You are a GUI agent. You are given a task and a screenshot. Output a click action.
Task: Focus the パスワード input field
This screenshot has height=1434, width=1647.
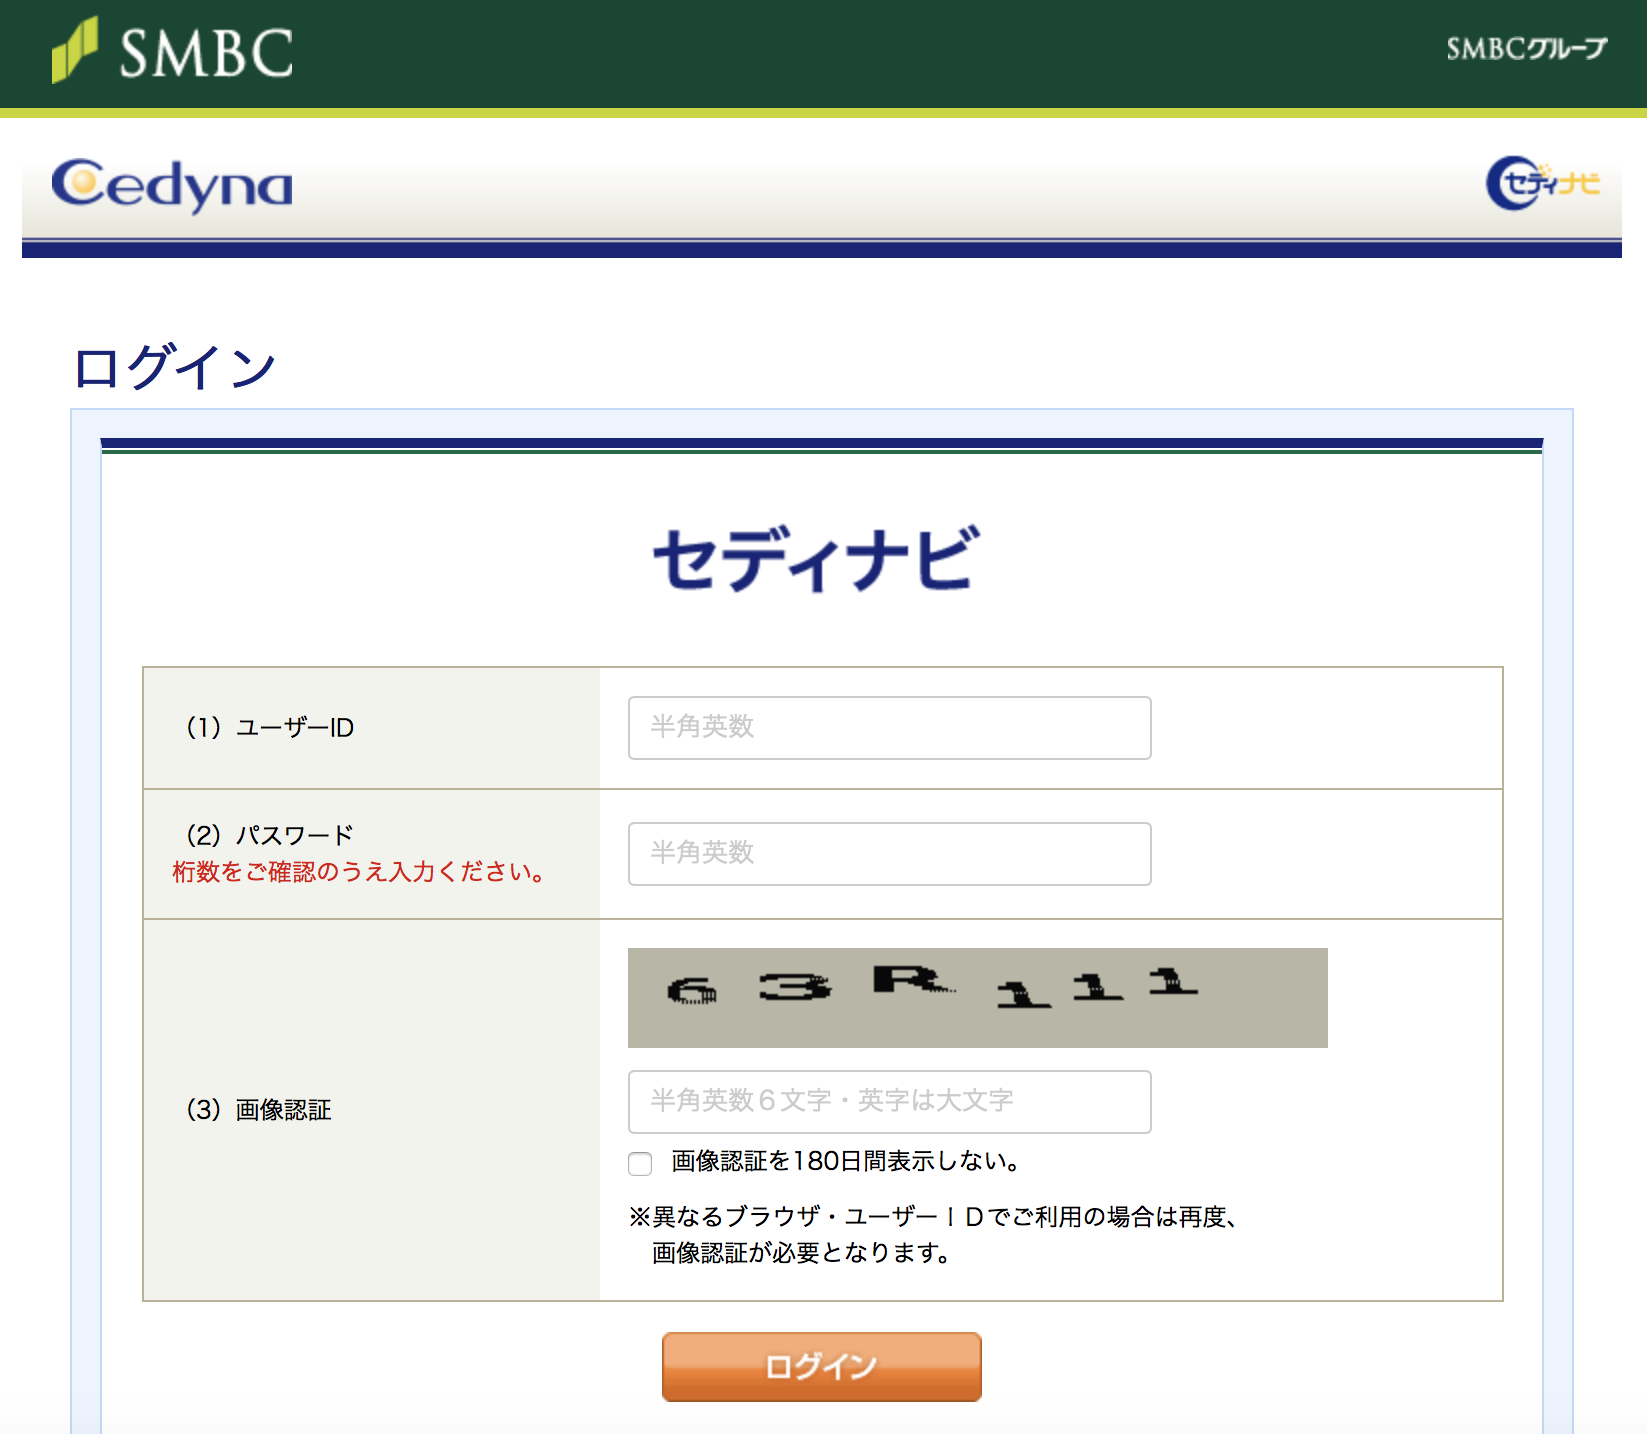click(889, 854)
